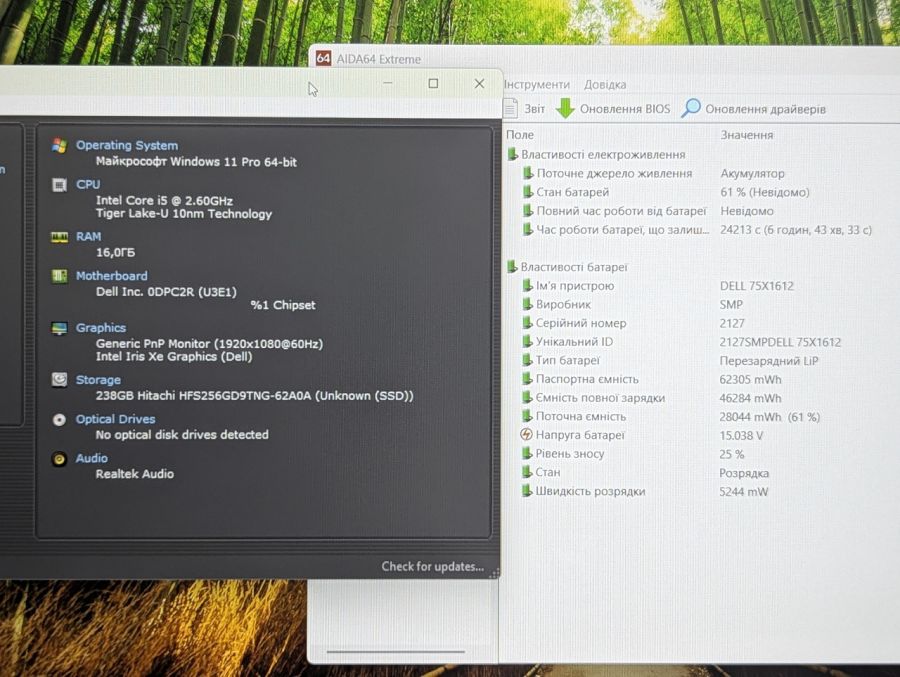Click the icon beside Властивості батареї header
The height and width of the screenshot is (677, 900).
click(512, 266)
